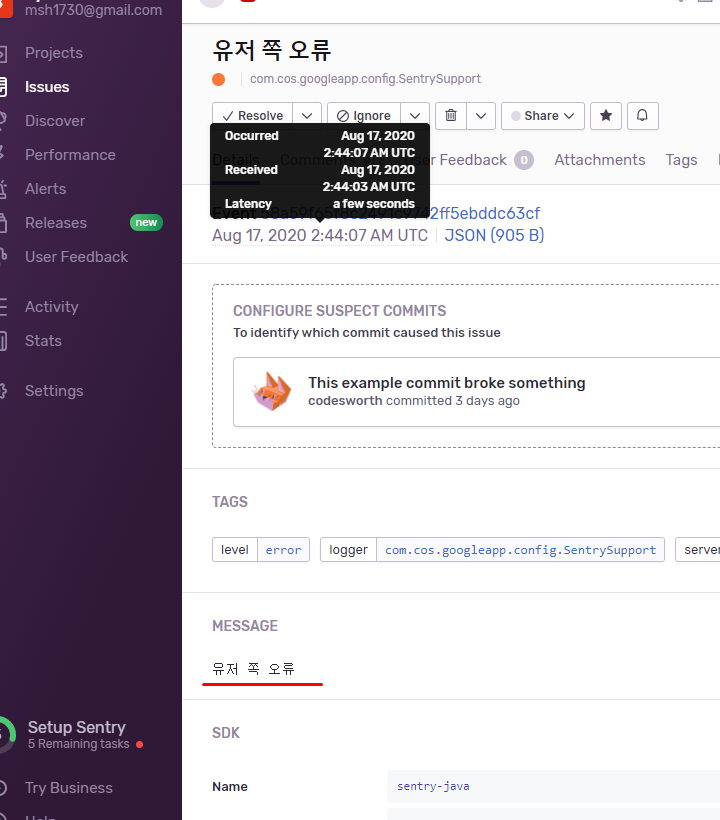Switch to the Tags tab
Screen dimensions: 720x820
point(681,160)
